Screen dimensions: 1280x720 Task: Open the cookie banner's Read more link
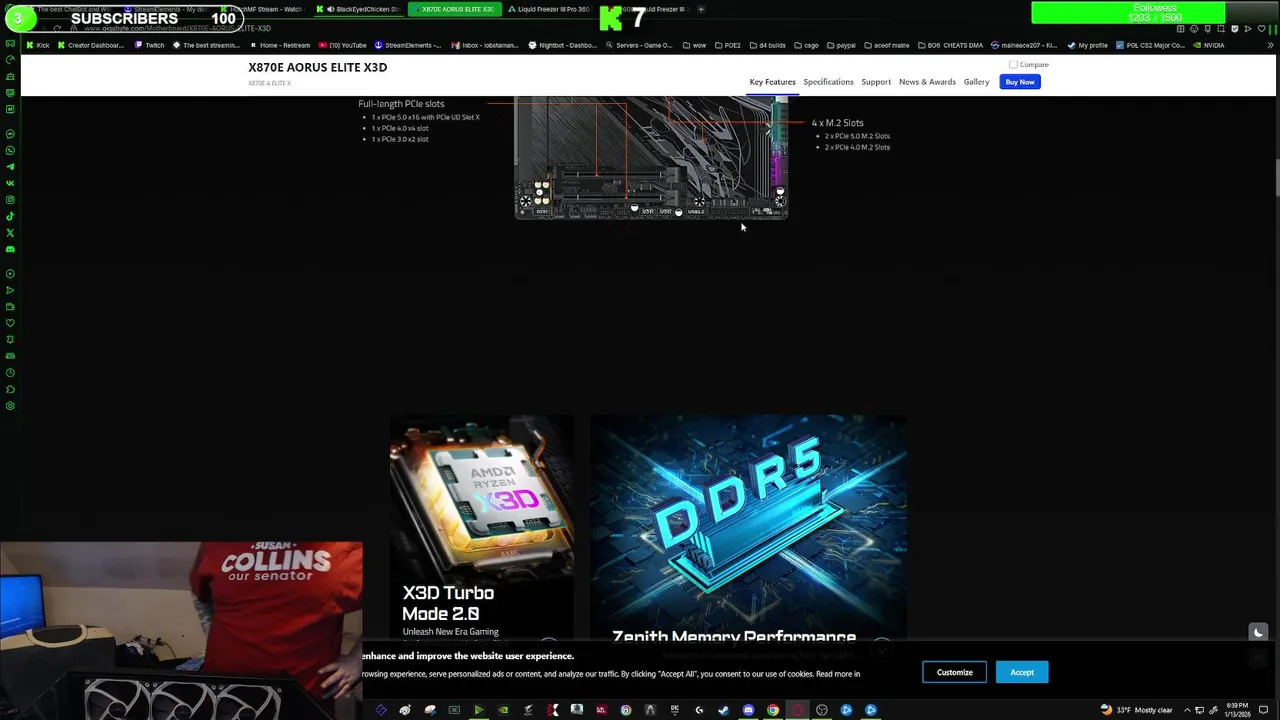(x=838, y=674)
